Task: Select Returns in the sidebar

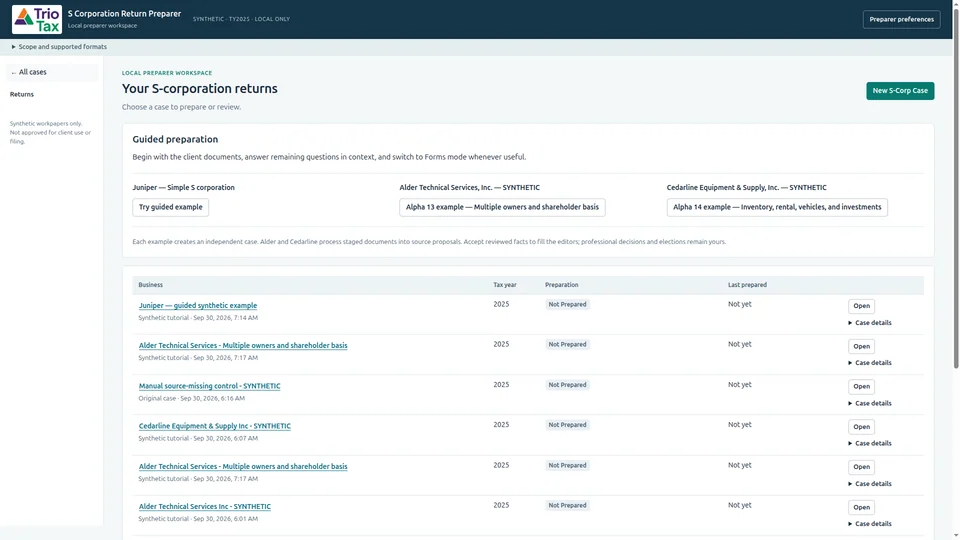Action: (22, 94)
